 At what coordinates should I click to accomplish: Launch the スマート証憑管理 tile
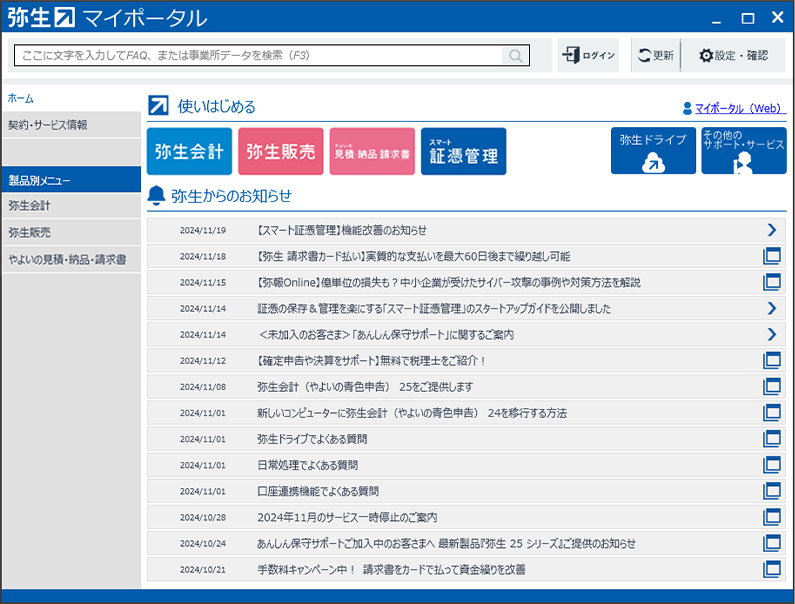(x=463, y=151)
